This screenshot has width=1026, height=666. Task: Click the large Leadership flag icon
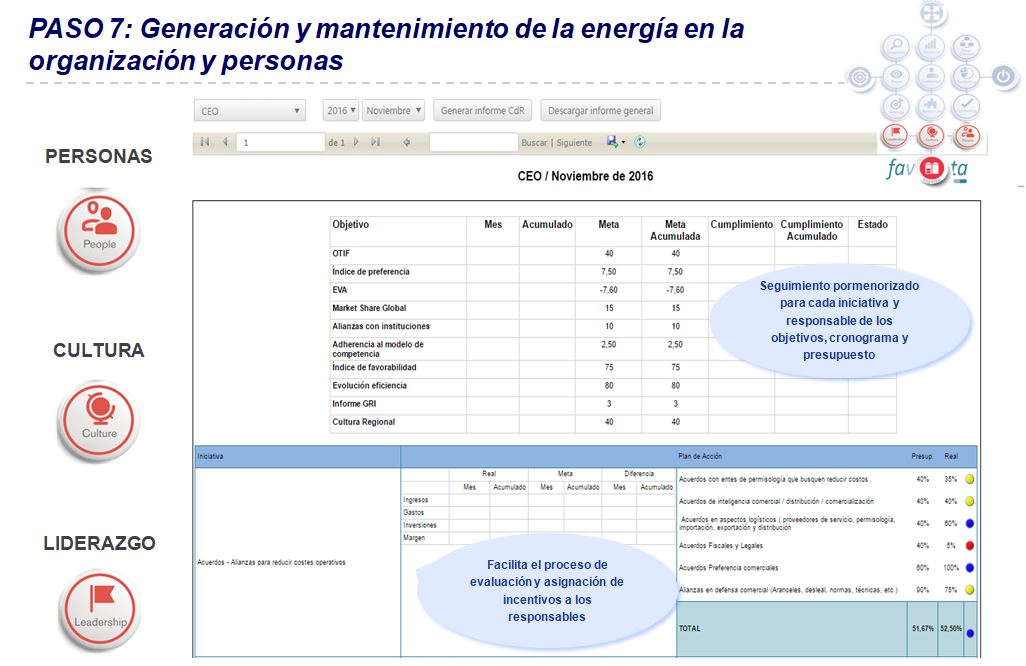click(x=99, y=610)
